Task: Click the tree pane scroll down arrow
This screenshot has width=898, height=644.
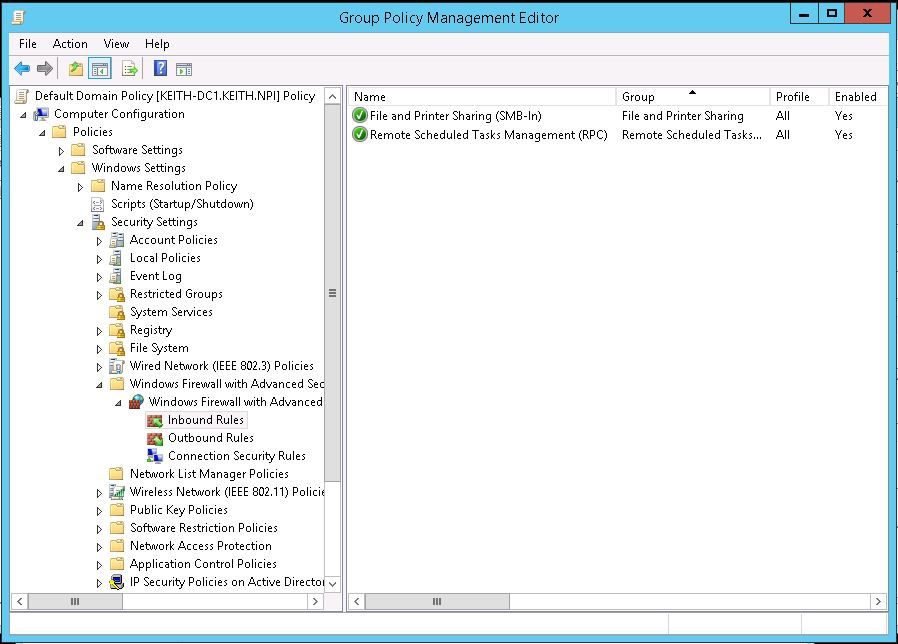Action: point(332,584)
